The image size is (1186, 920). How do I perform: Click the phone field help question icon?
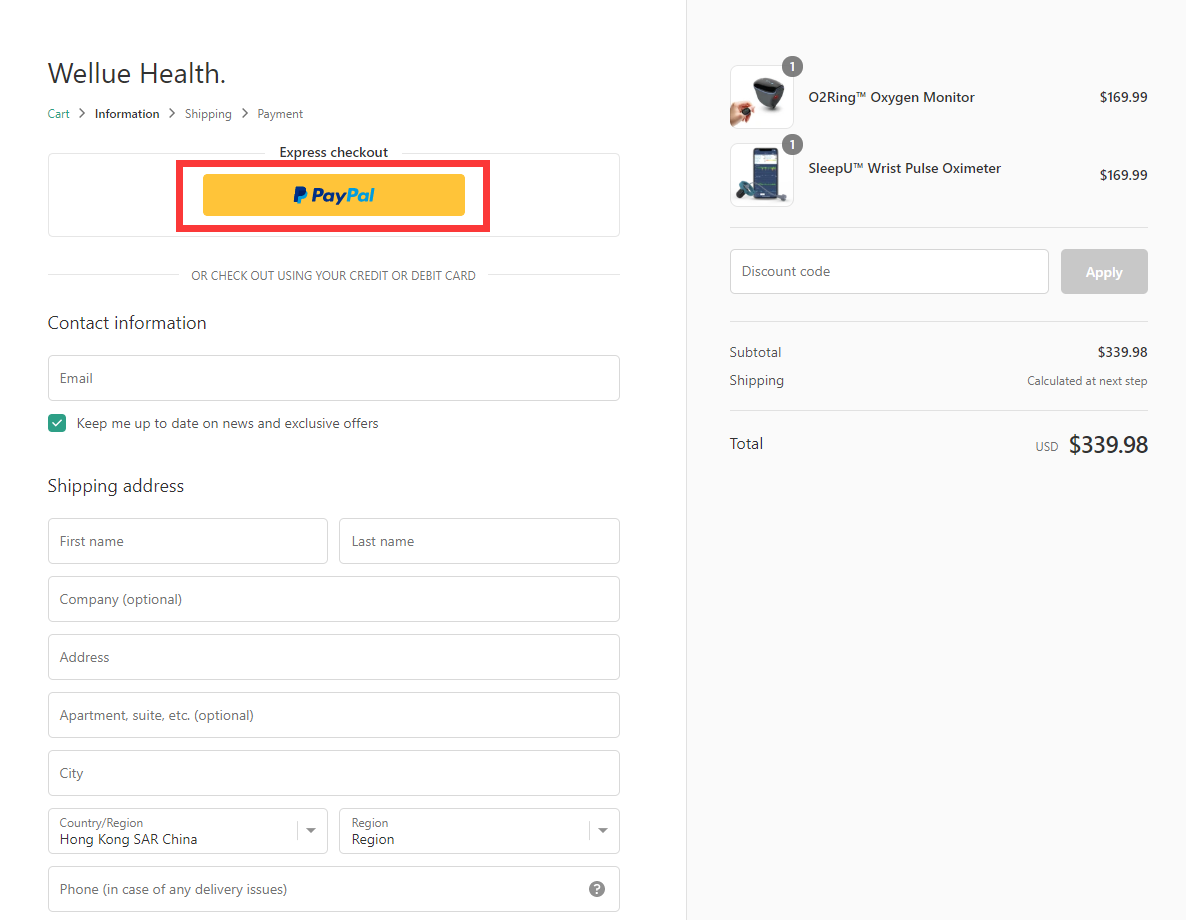point(597,889)
